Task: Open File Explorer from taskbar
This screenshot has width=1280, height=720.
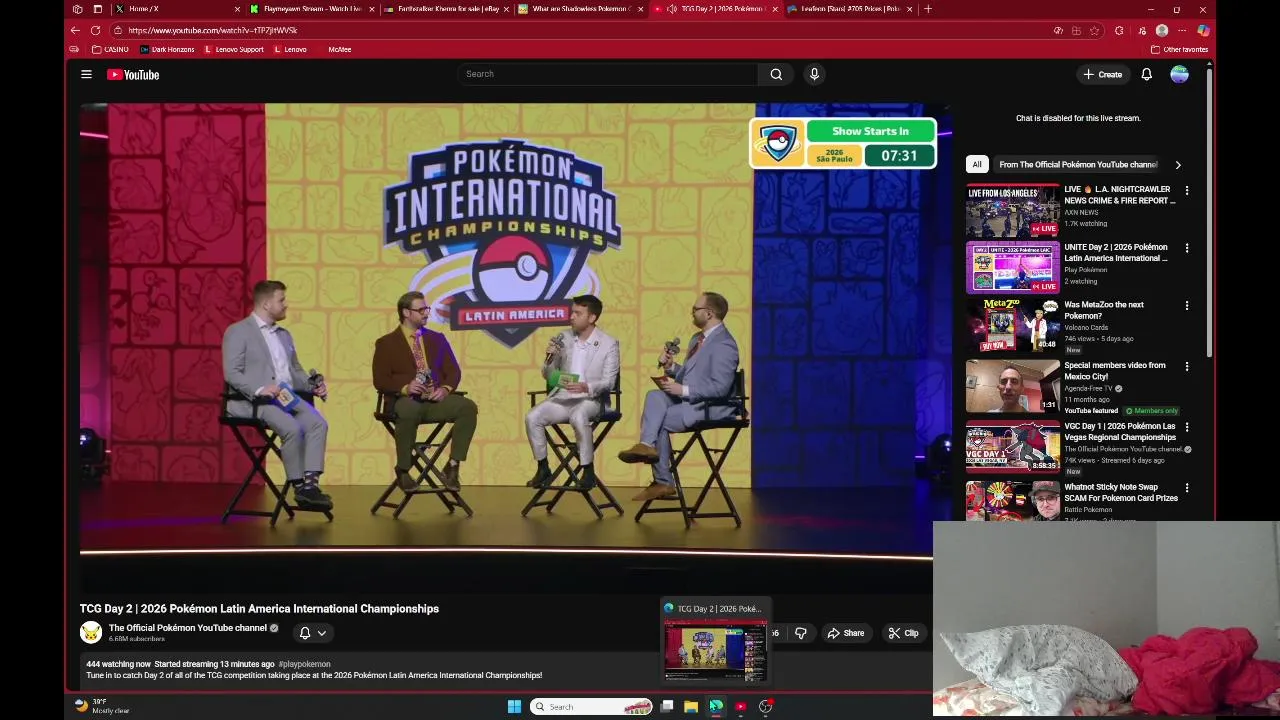Action: tap(691, 707)
